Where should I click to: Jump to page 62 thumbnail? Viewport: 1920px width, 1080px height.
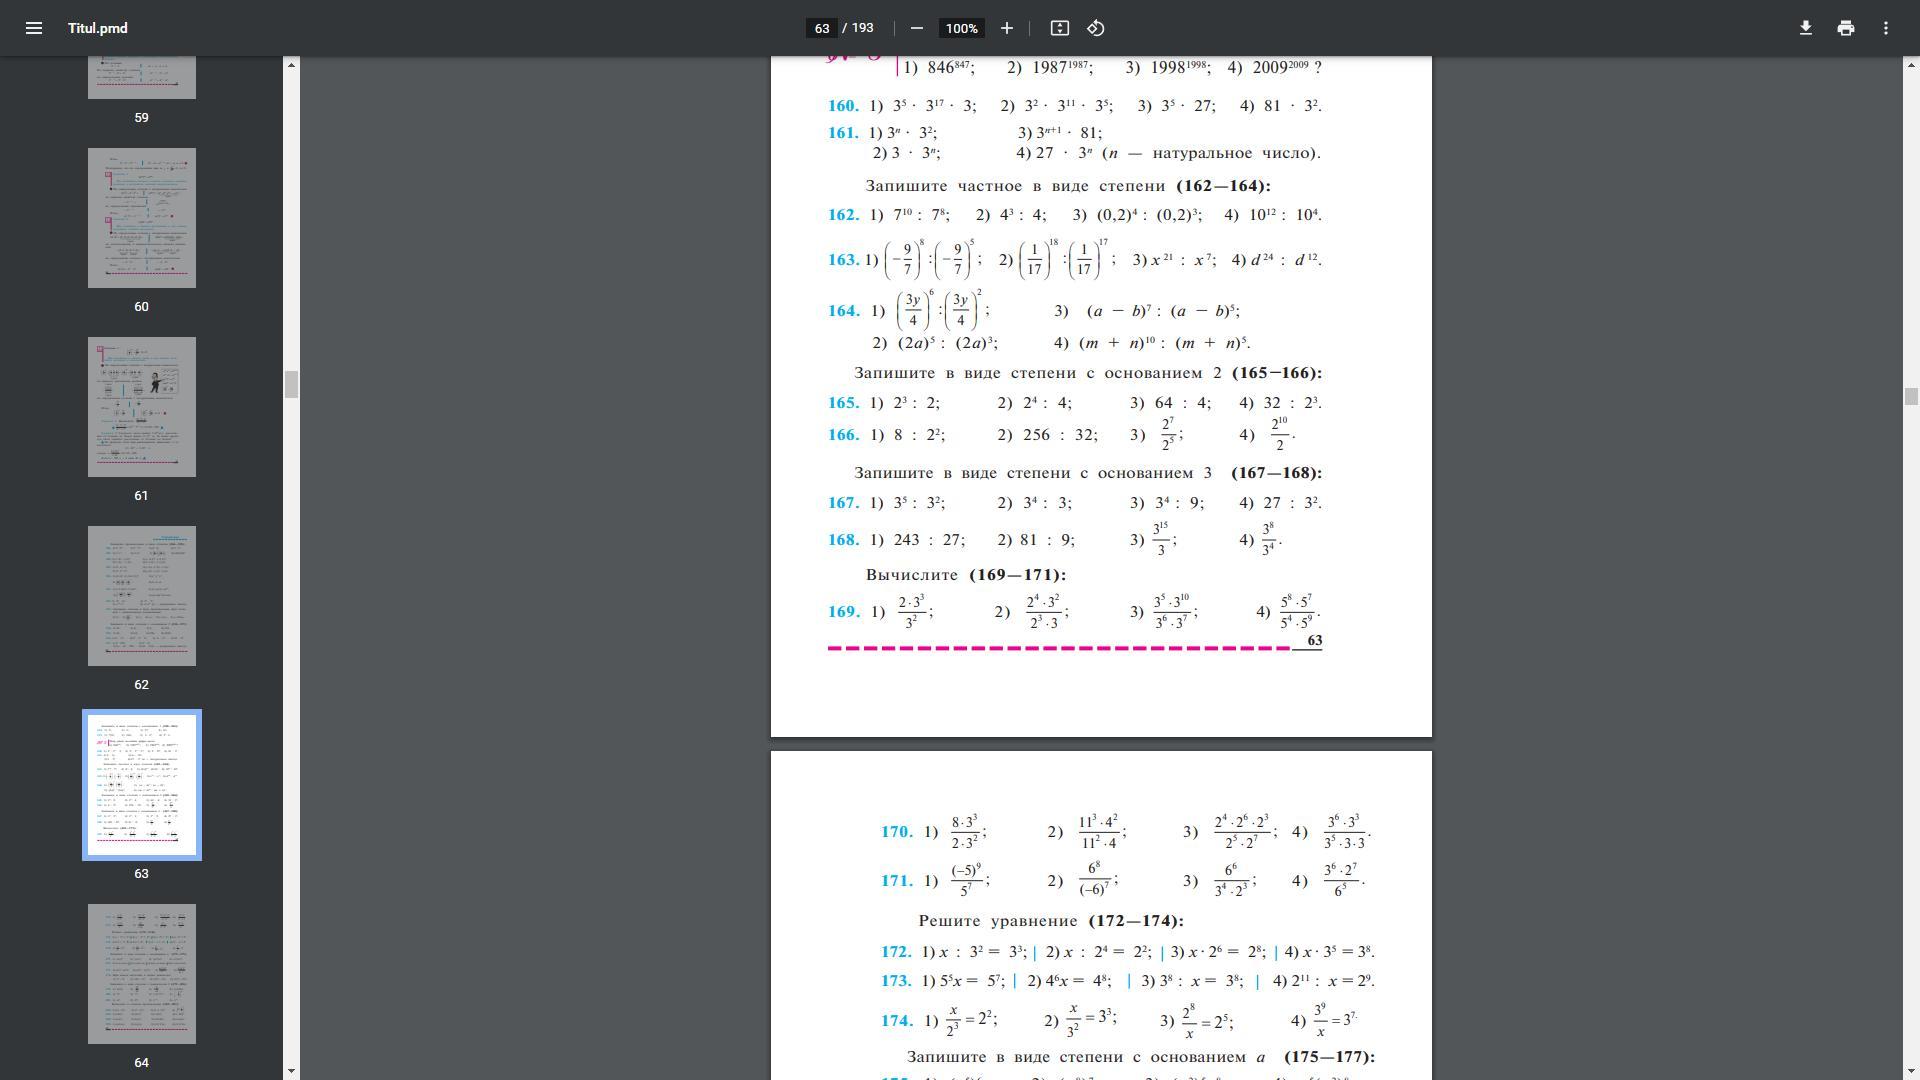click(141, 596)
